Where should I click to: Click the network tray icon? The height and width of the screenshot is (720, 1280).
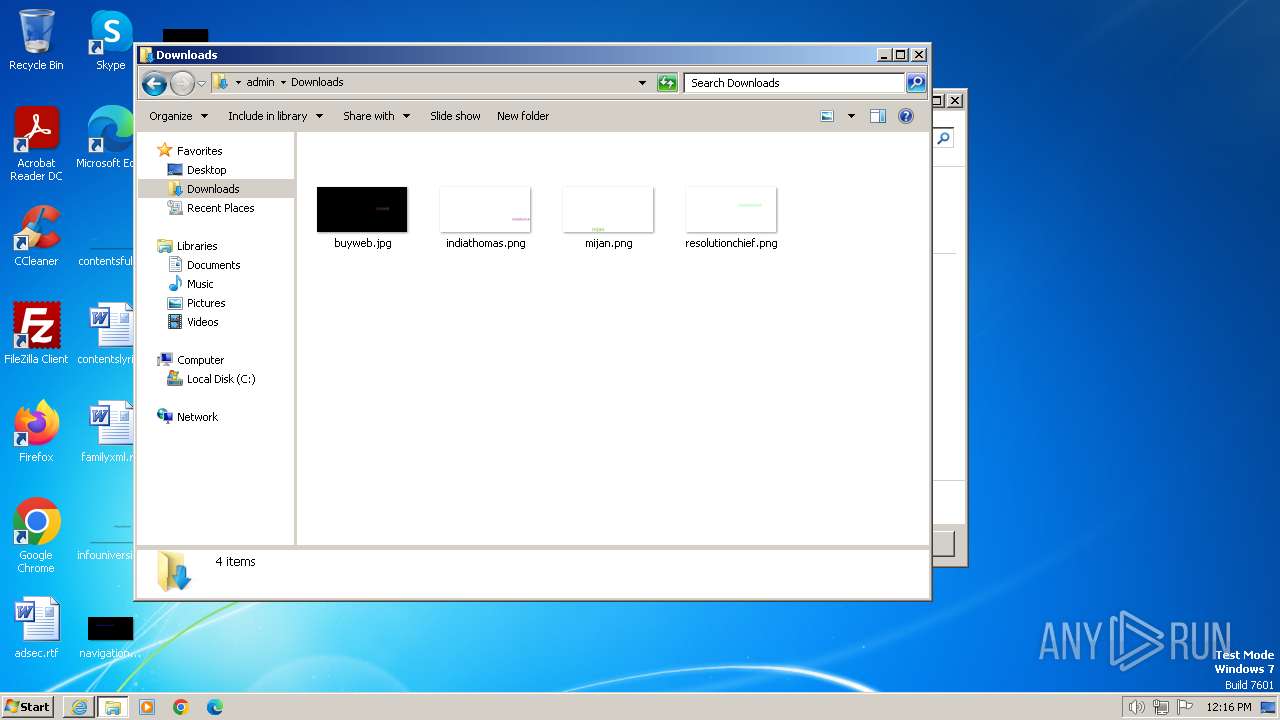pos(1161,707)
